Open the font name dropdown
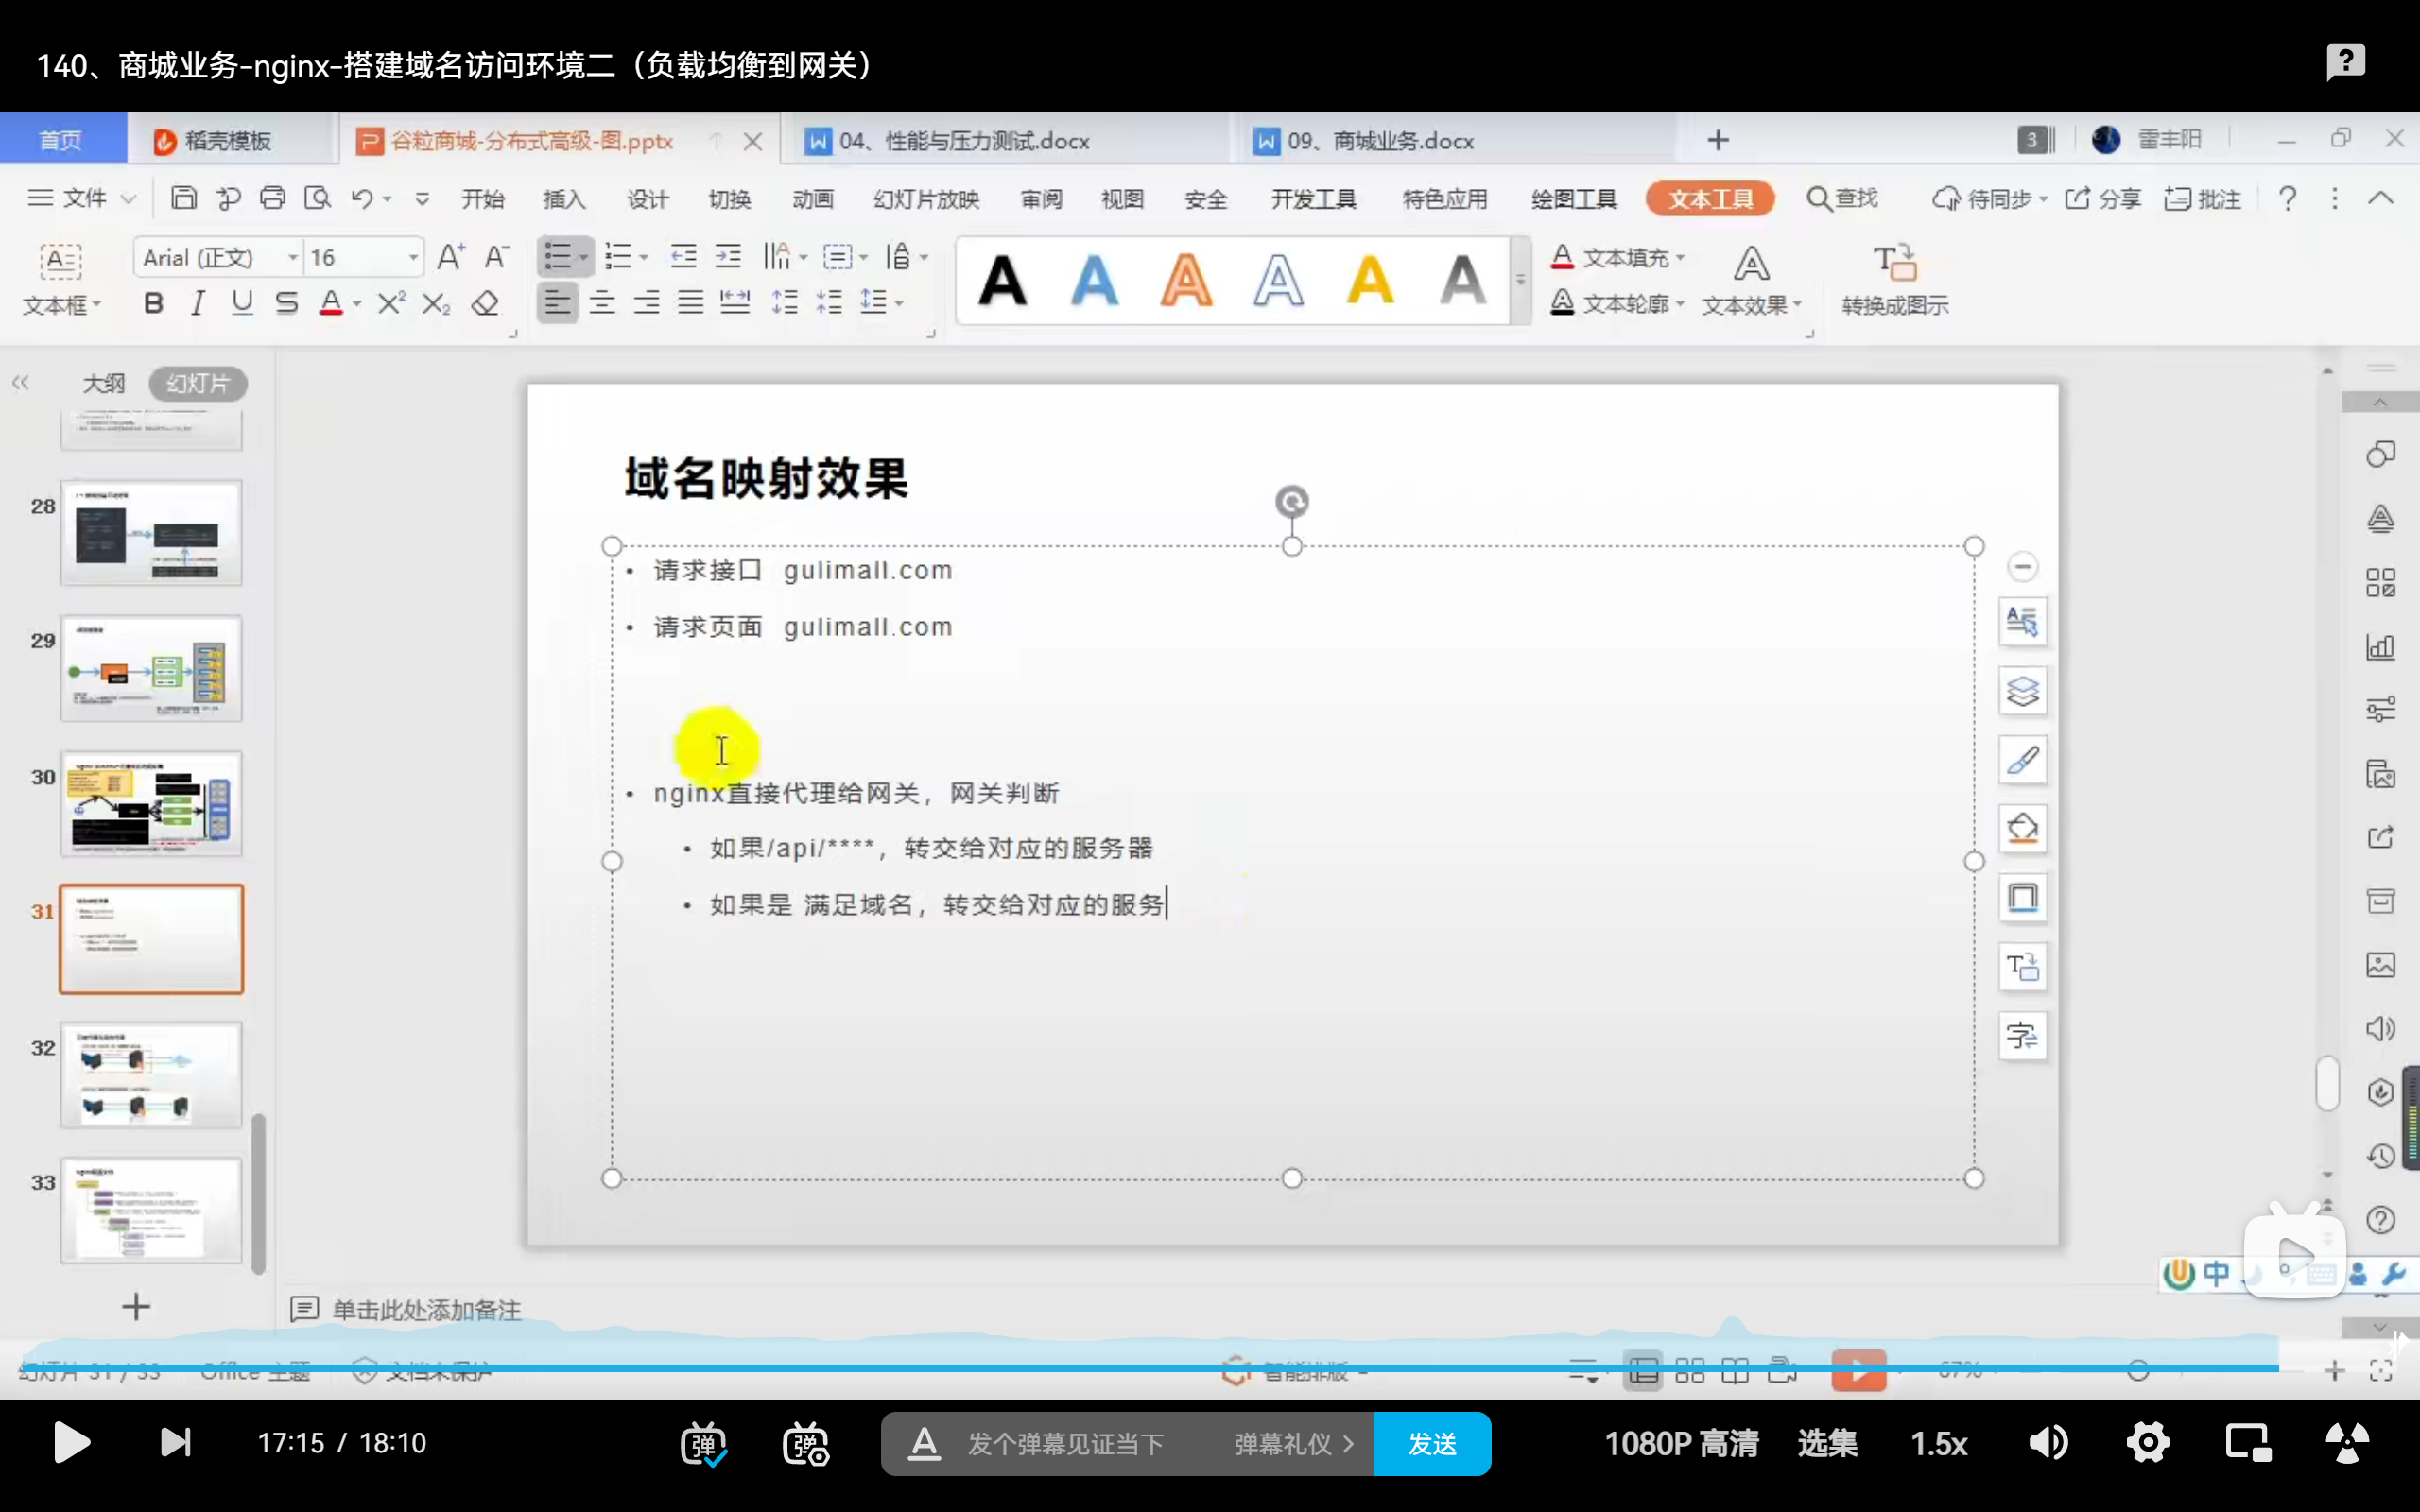Viewport: 2420px width, 1512px height. tap(293, 258)
